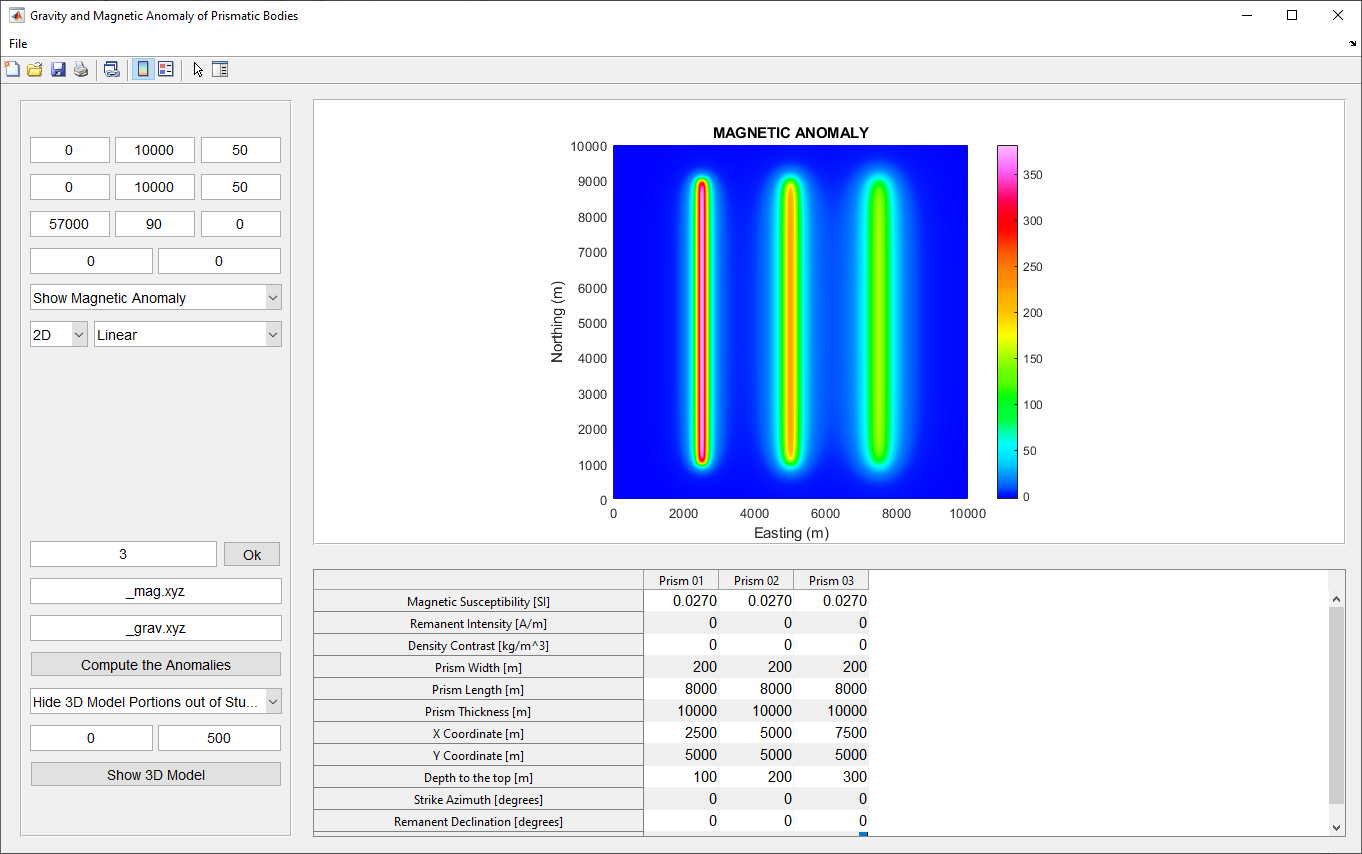Image resolution: width=1362 pixels, height=854 pixels.
Task: Click the table scrollbar down arrow
Action: [x=1337, y=827]
